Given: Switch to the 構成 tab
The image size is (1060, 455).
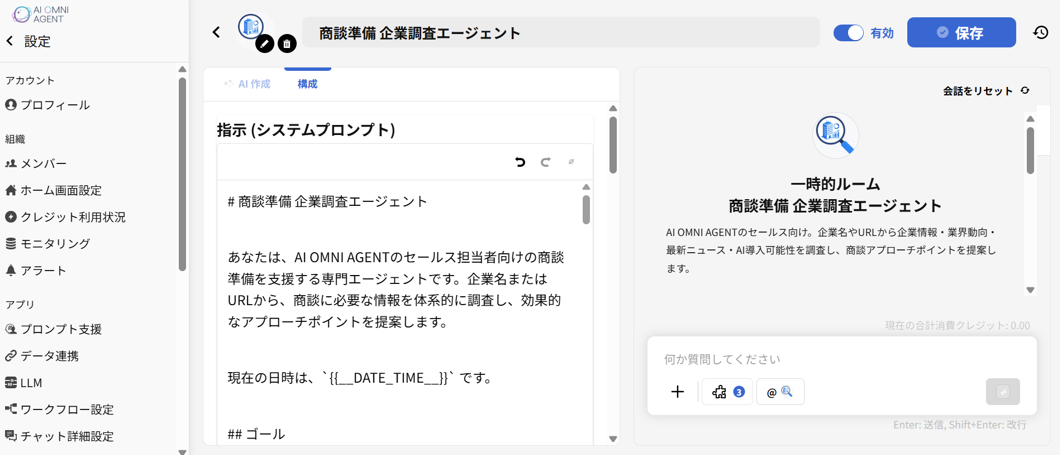Looking at the screenshot, I should (x=308, y=85).
